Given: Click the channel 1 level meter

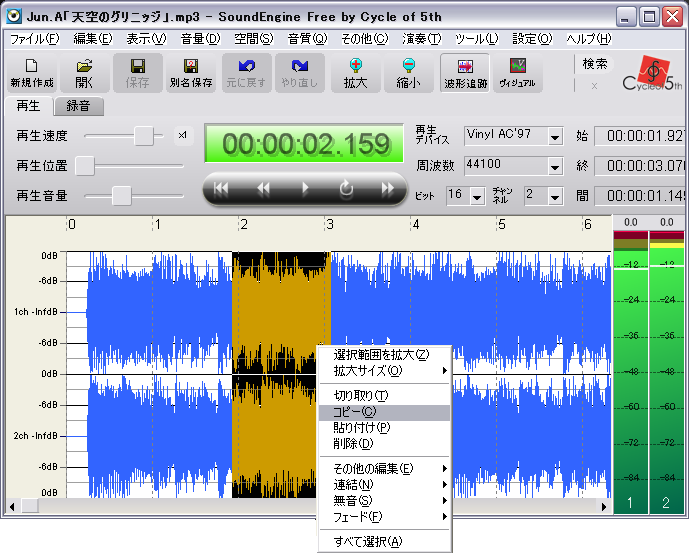Looking at the screenshot, I should [630, 371].
